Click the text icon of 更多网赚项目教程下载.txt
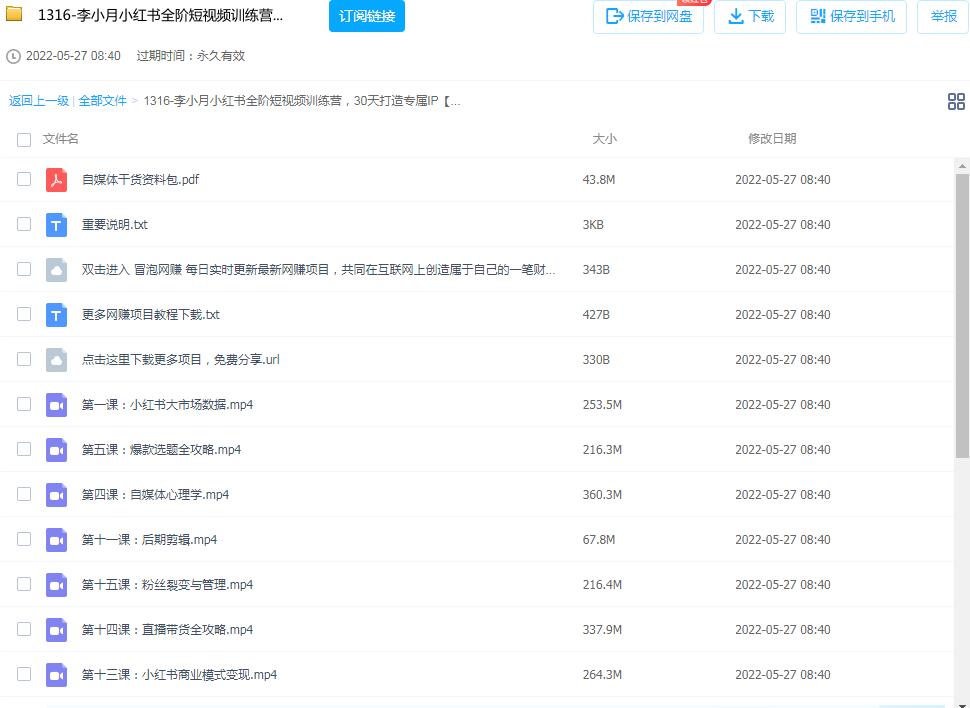Image resolution: width=970 pixels, height=708 pixels. click(56, 315)
